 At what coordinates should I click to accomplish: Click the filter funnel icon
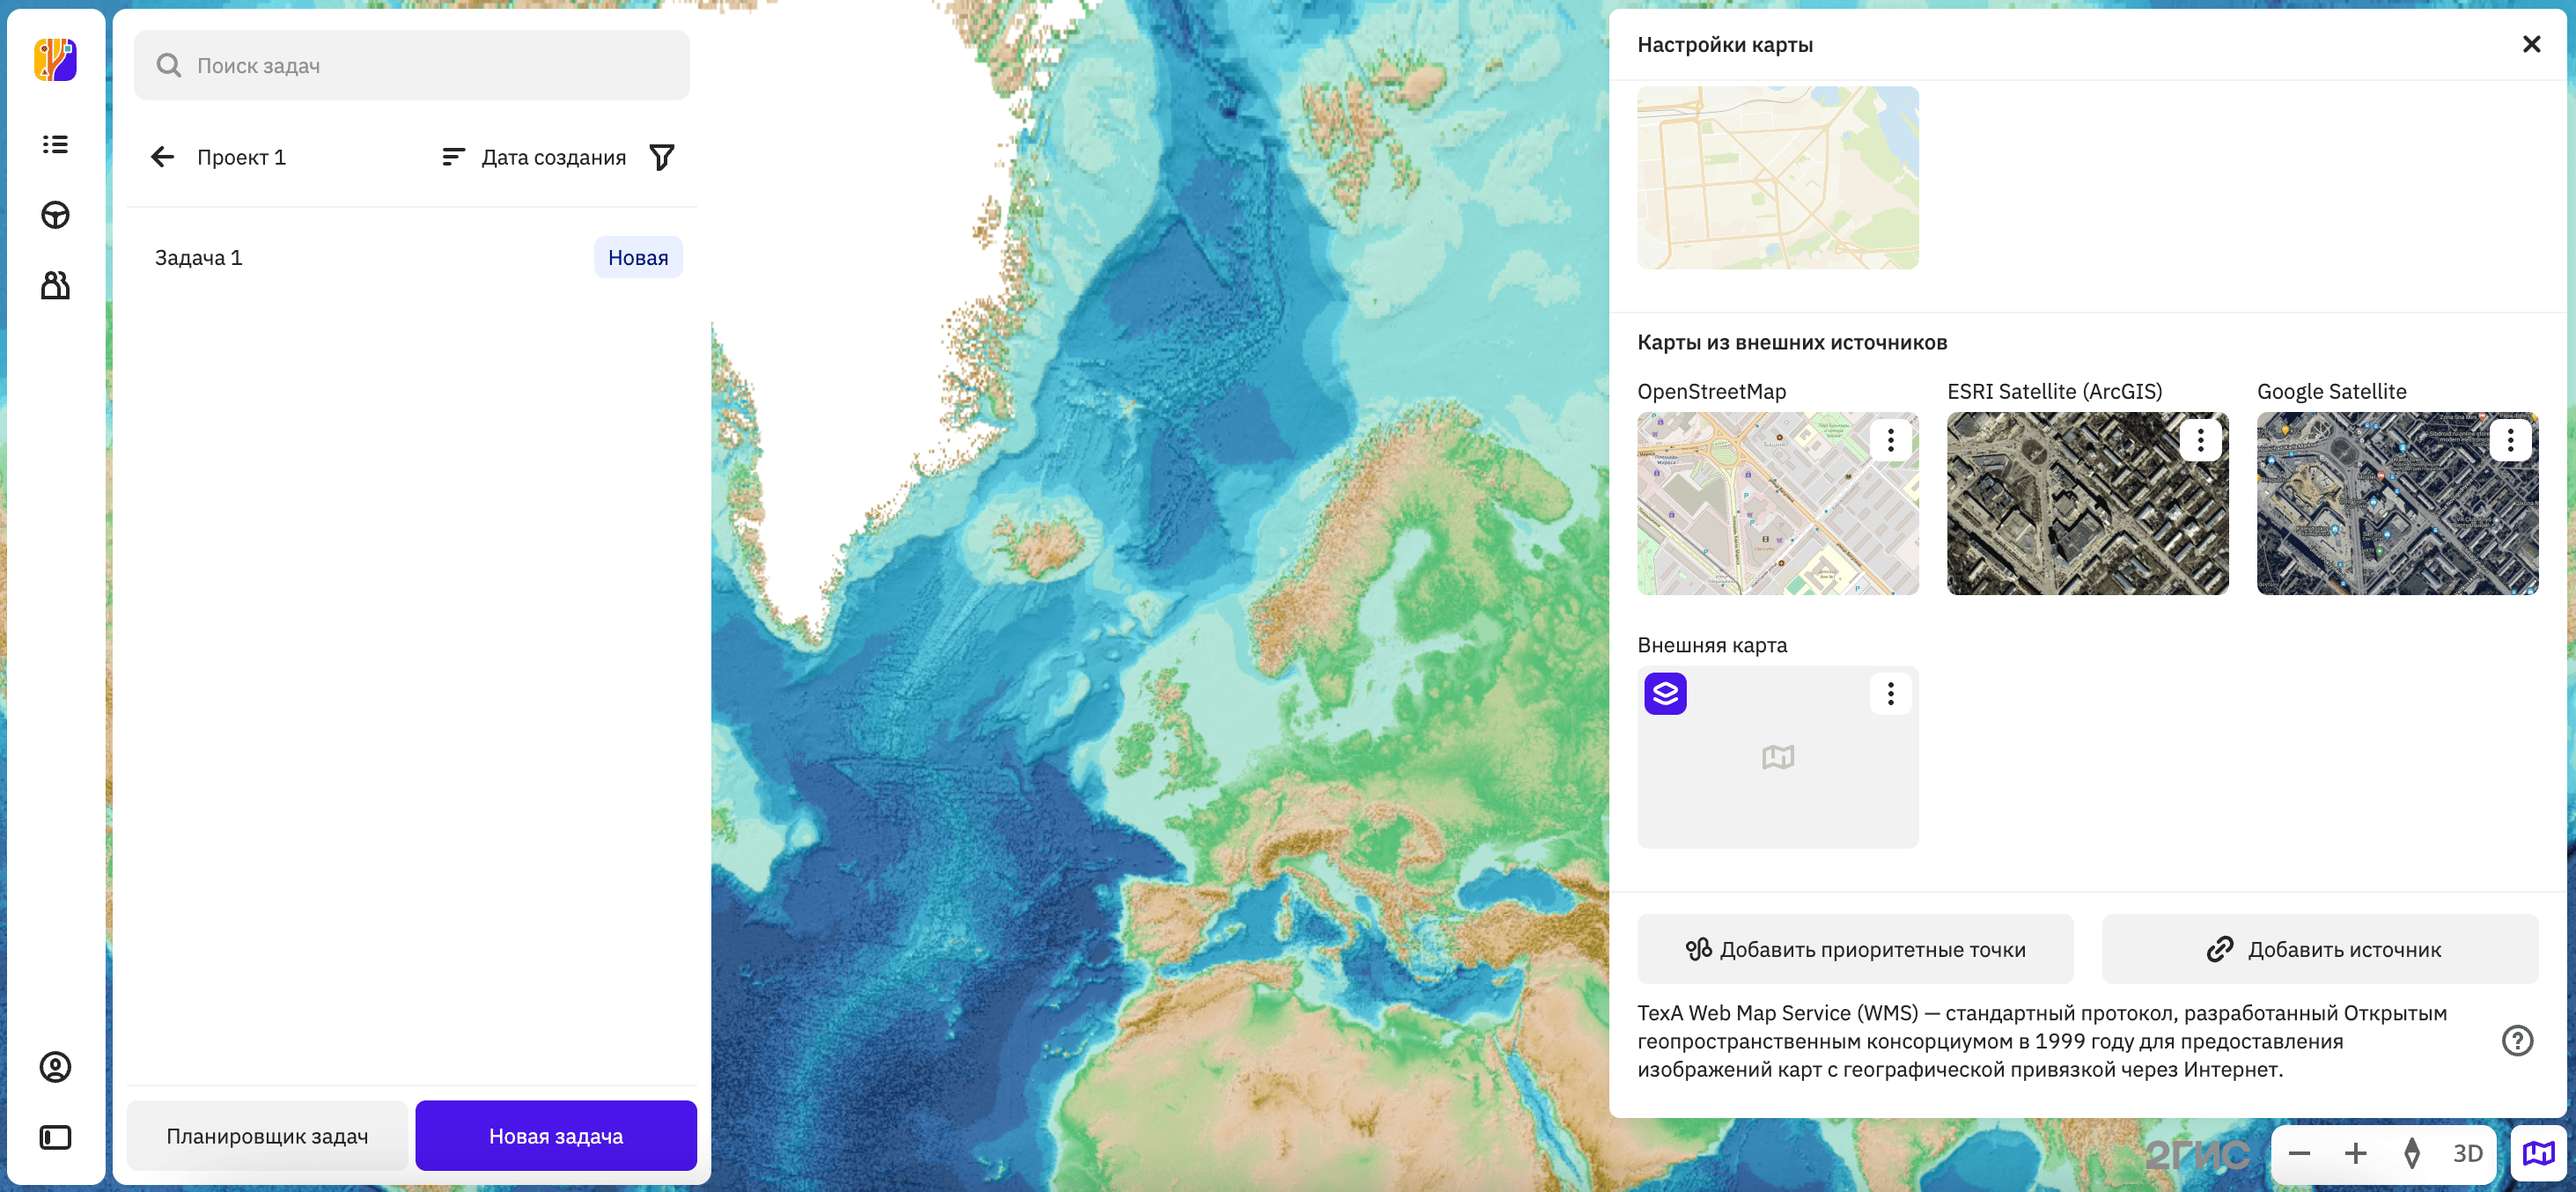662,157
